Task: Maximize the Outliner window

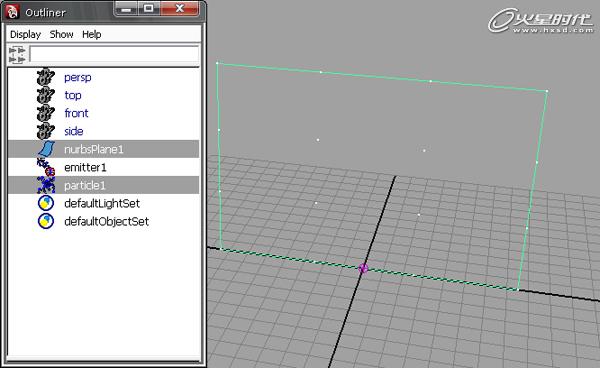Action: click(x=149, y=9)
